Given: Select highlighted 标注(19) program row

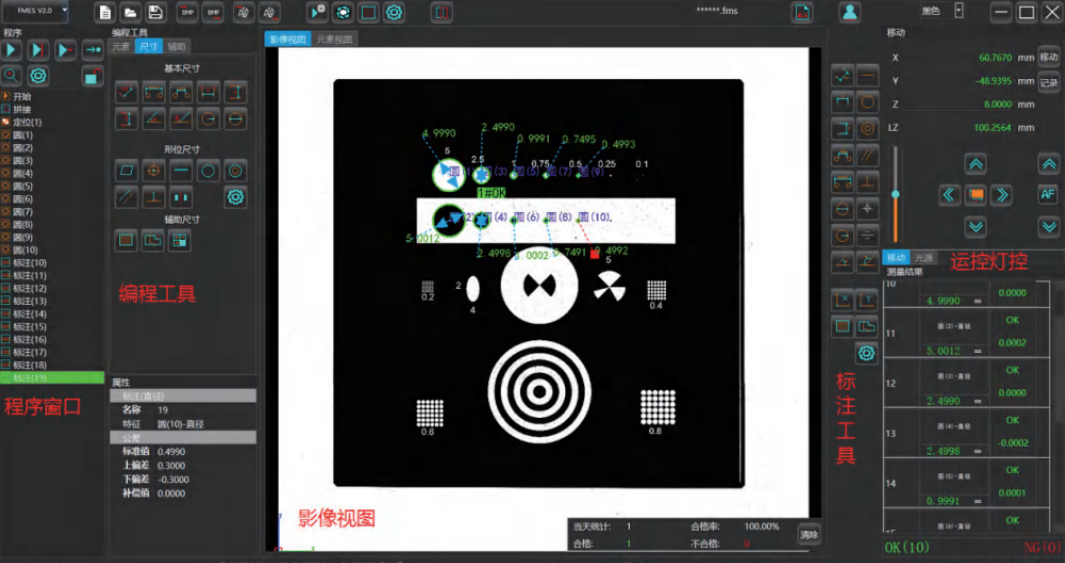Looking at the screenshot, I should point(52,378).
